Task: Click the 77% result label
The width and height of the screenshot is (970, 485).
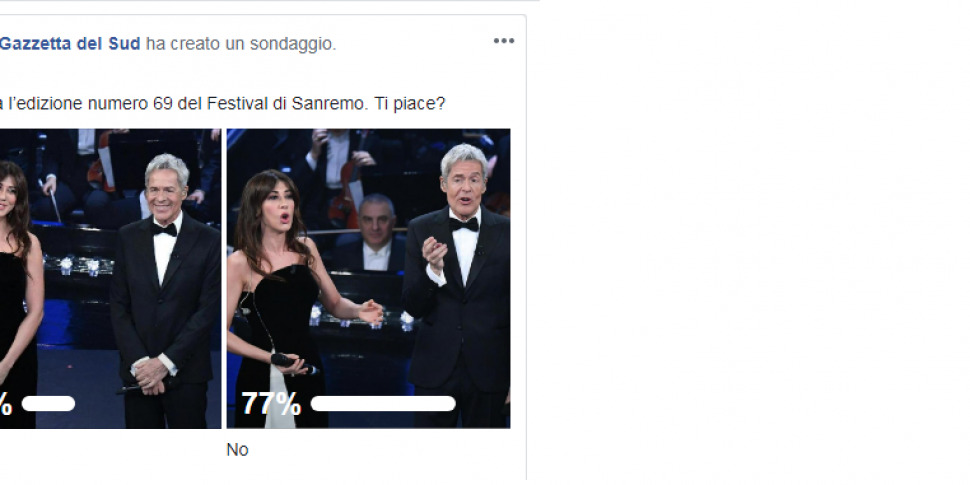Action: [271, 404]
